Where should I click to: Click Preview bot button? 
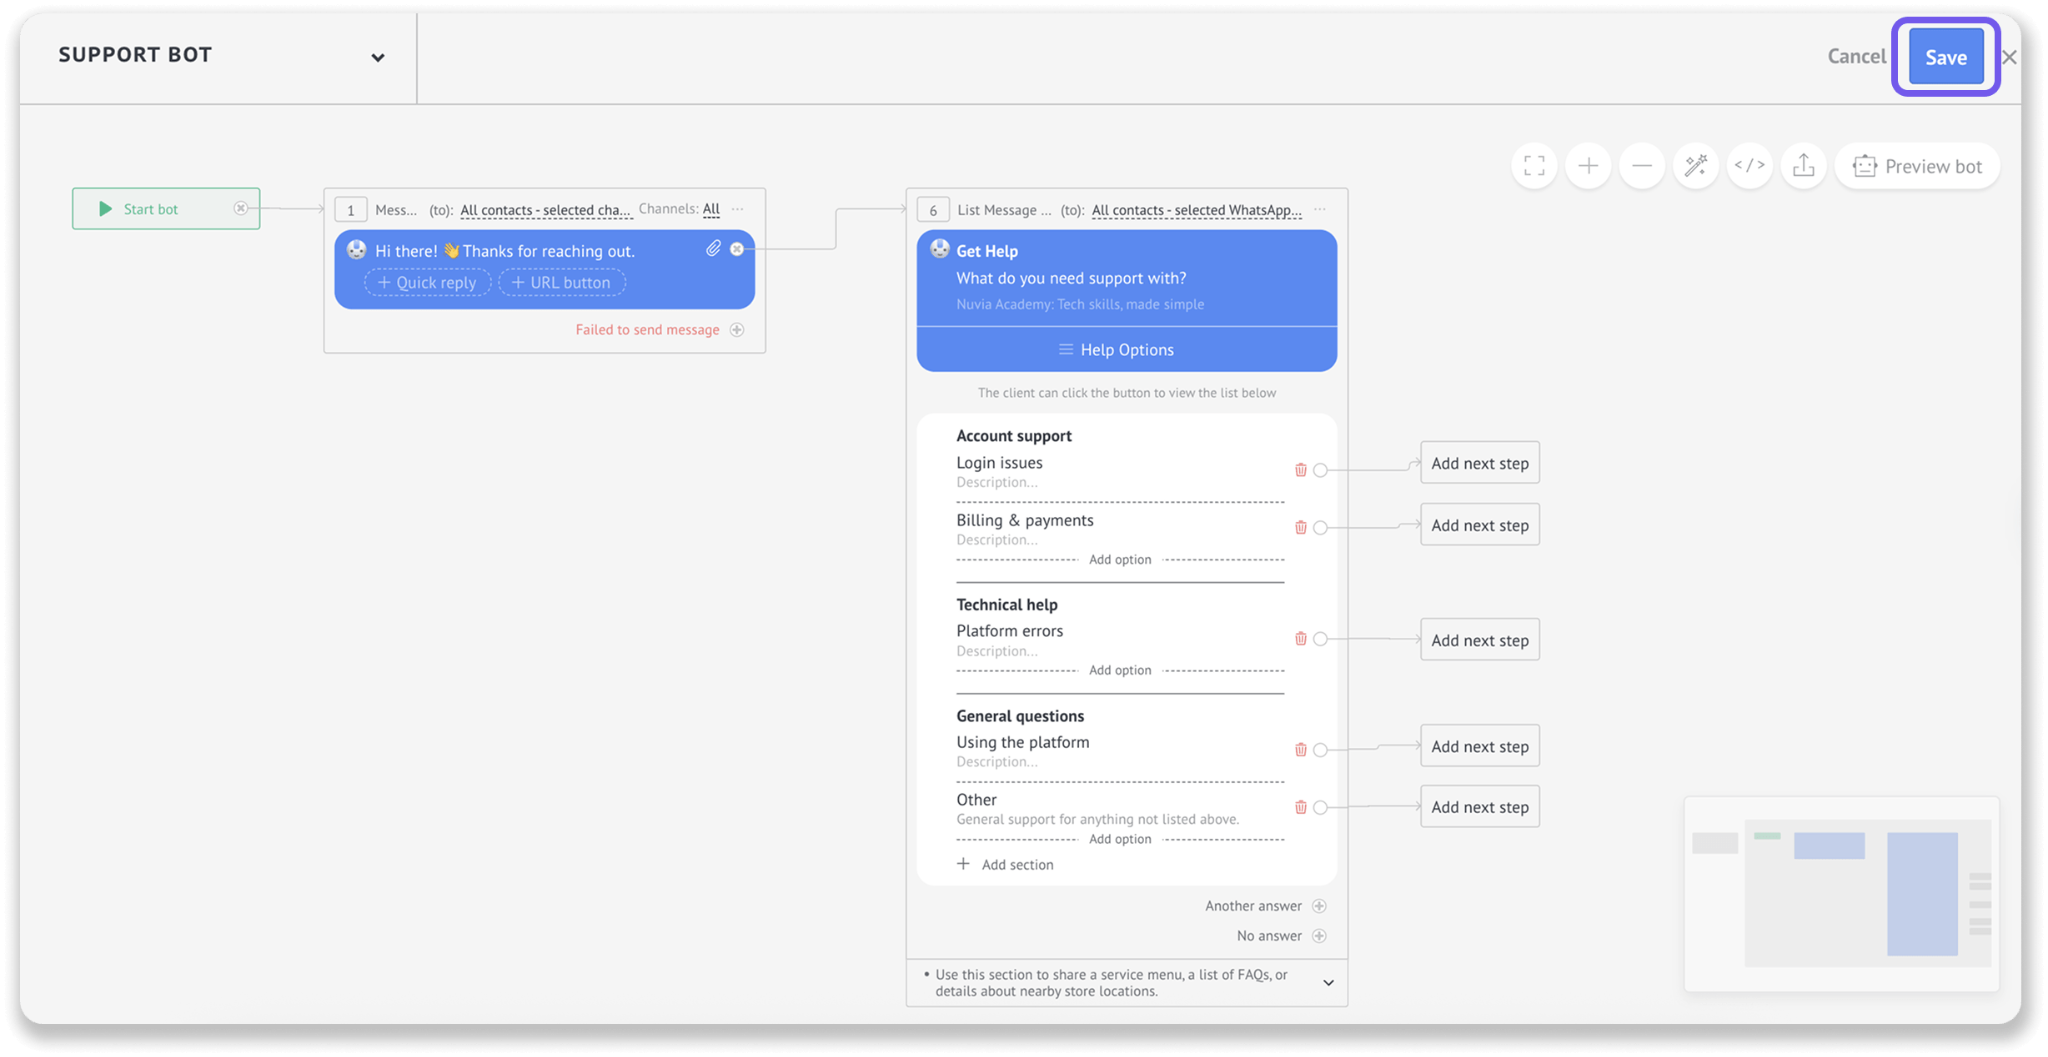click(x=1917, y=166)
